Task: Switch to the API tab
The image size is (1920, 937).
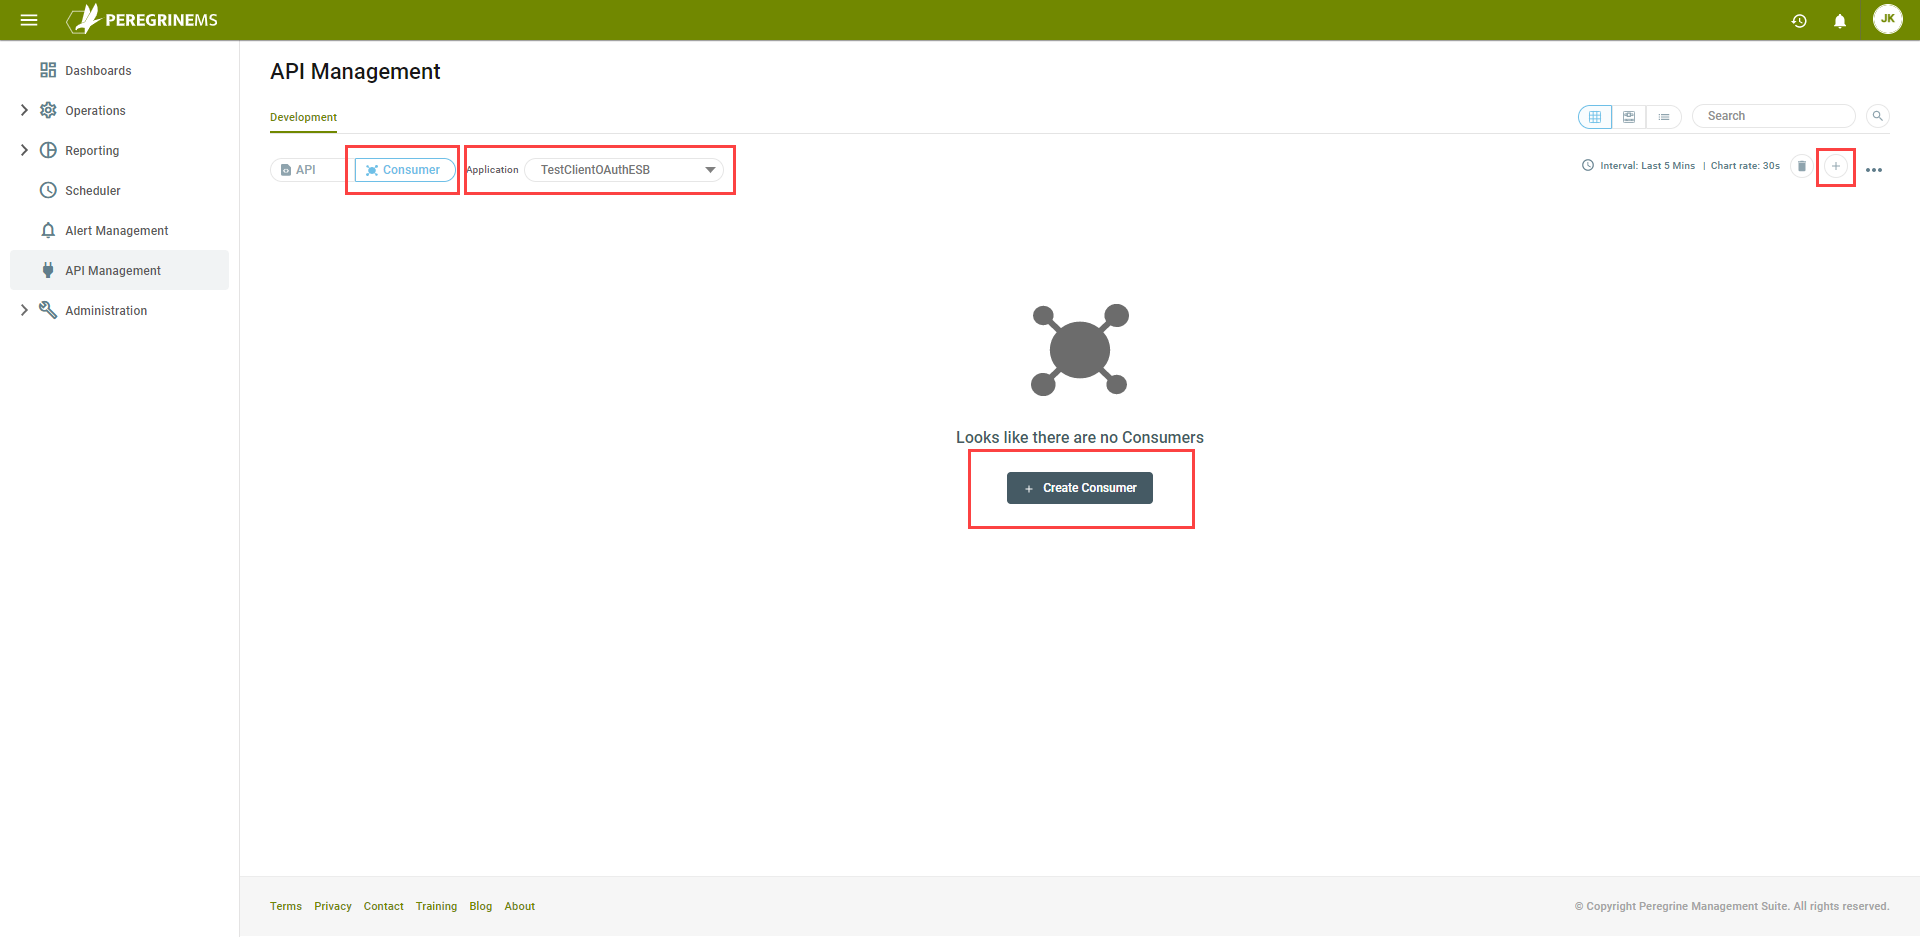Action: (298, 170)
